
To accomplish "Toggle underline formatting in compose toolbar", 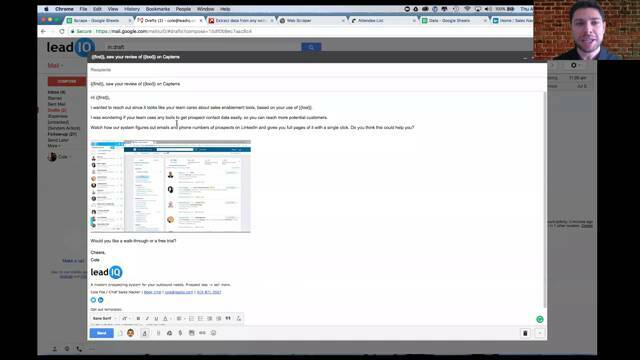I will 156,318.
